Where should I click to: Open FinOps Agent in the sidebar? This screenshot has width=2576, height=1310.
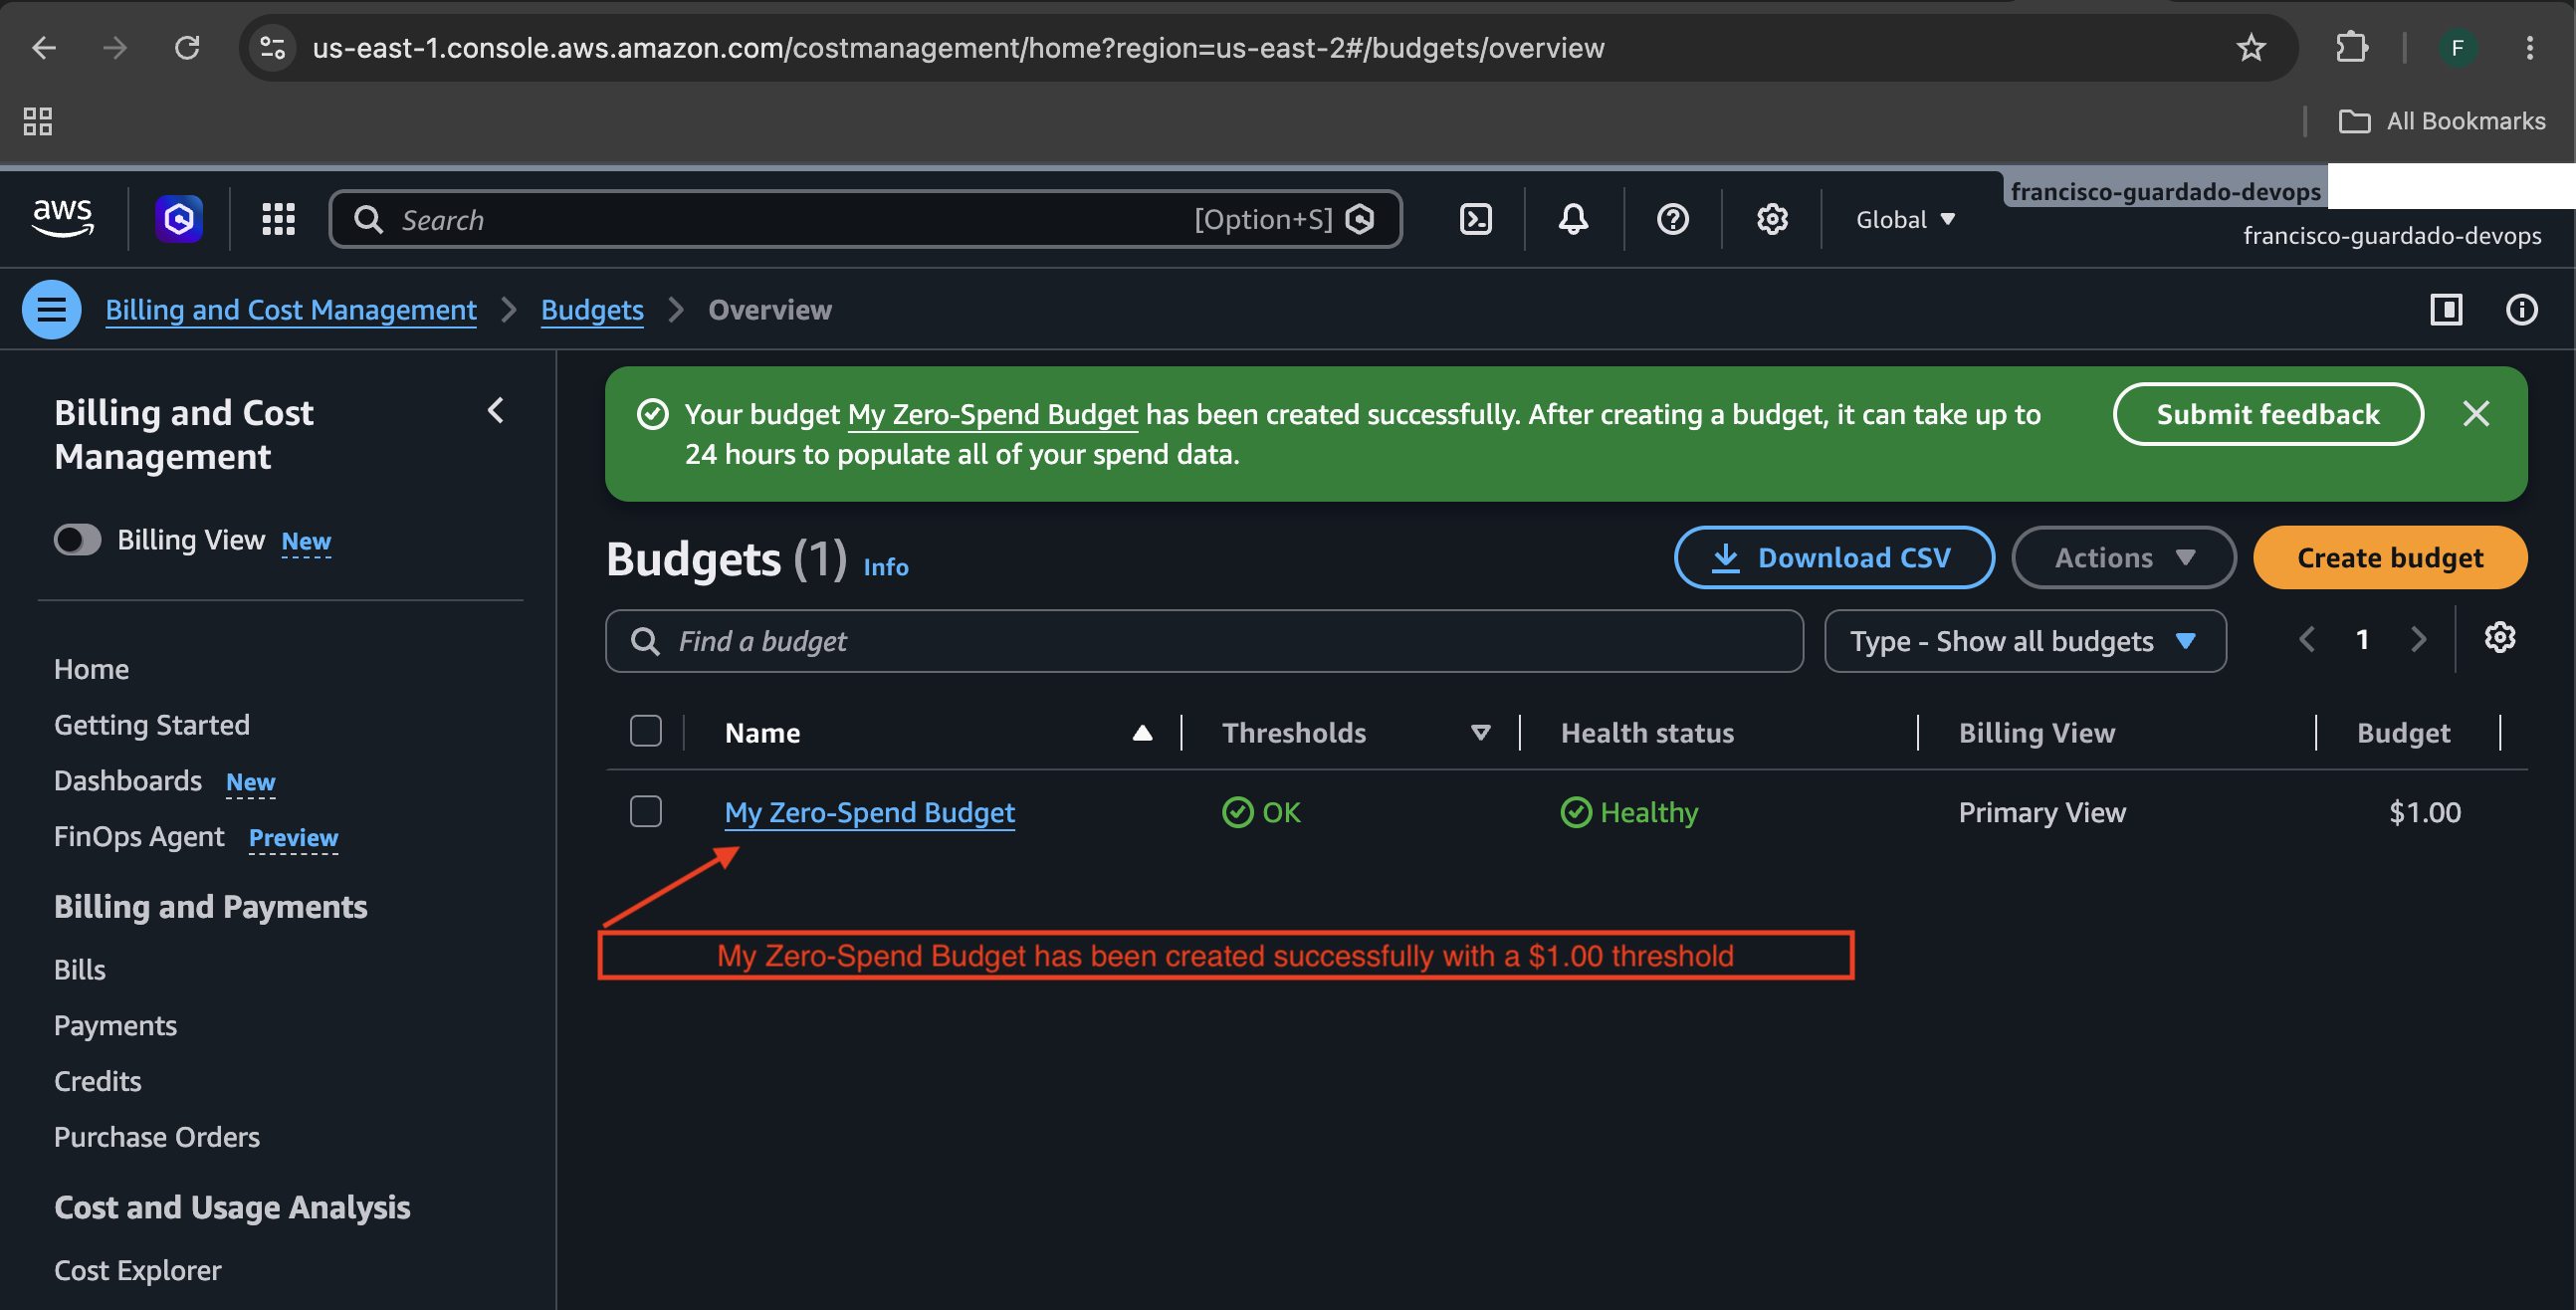pyautogui.click(x=139, y=836)
